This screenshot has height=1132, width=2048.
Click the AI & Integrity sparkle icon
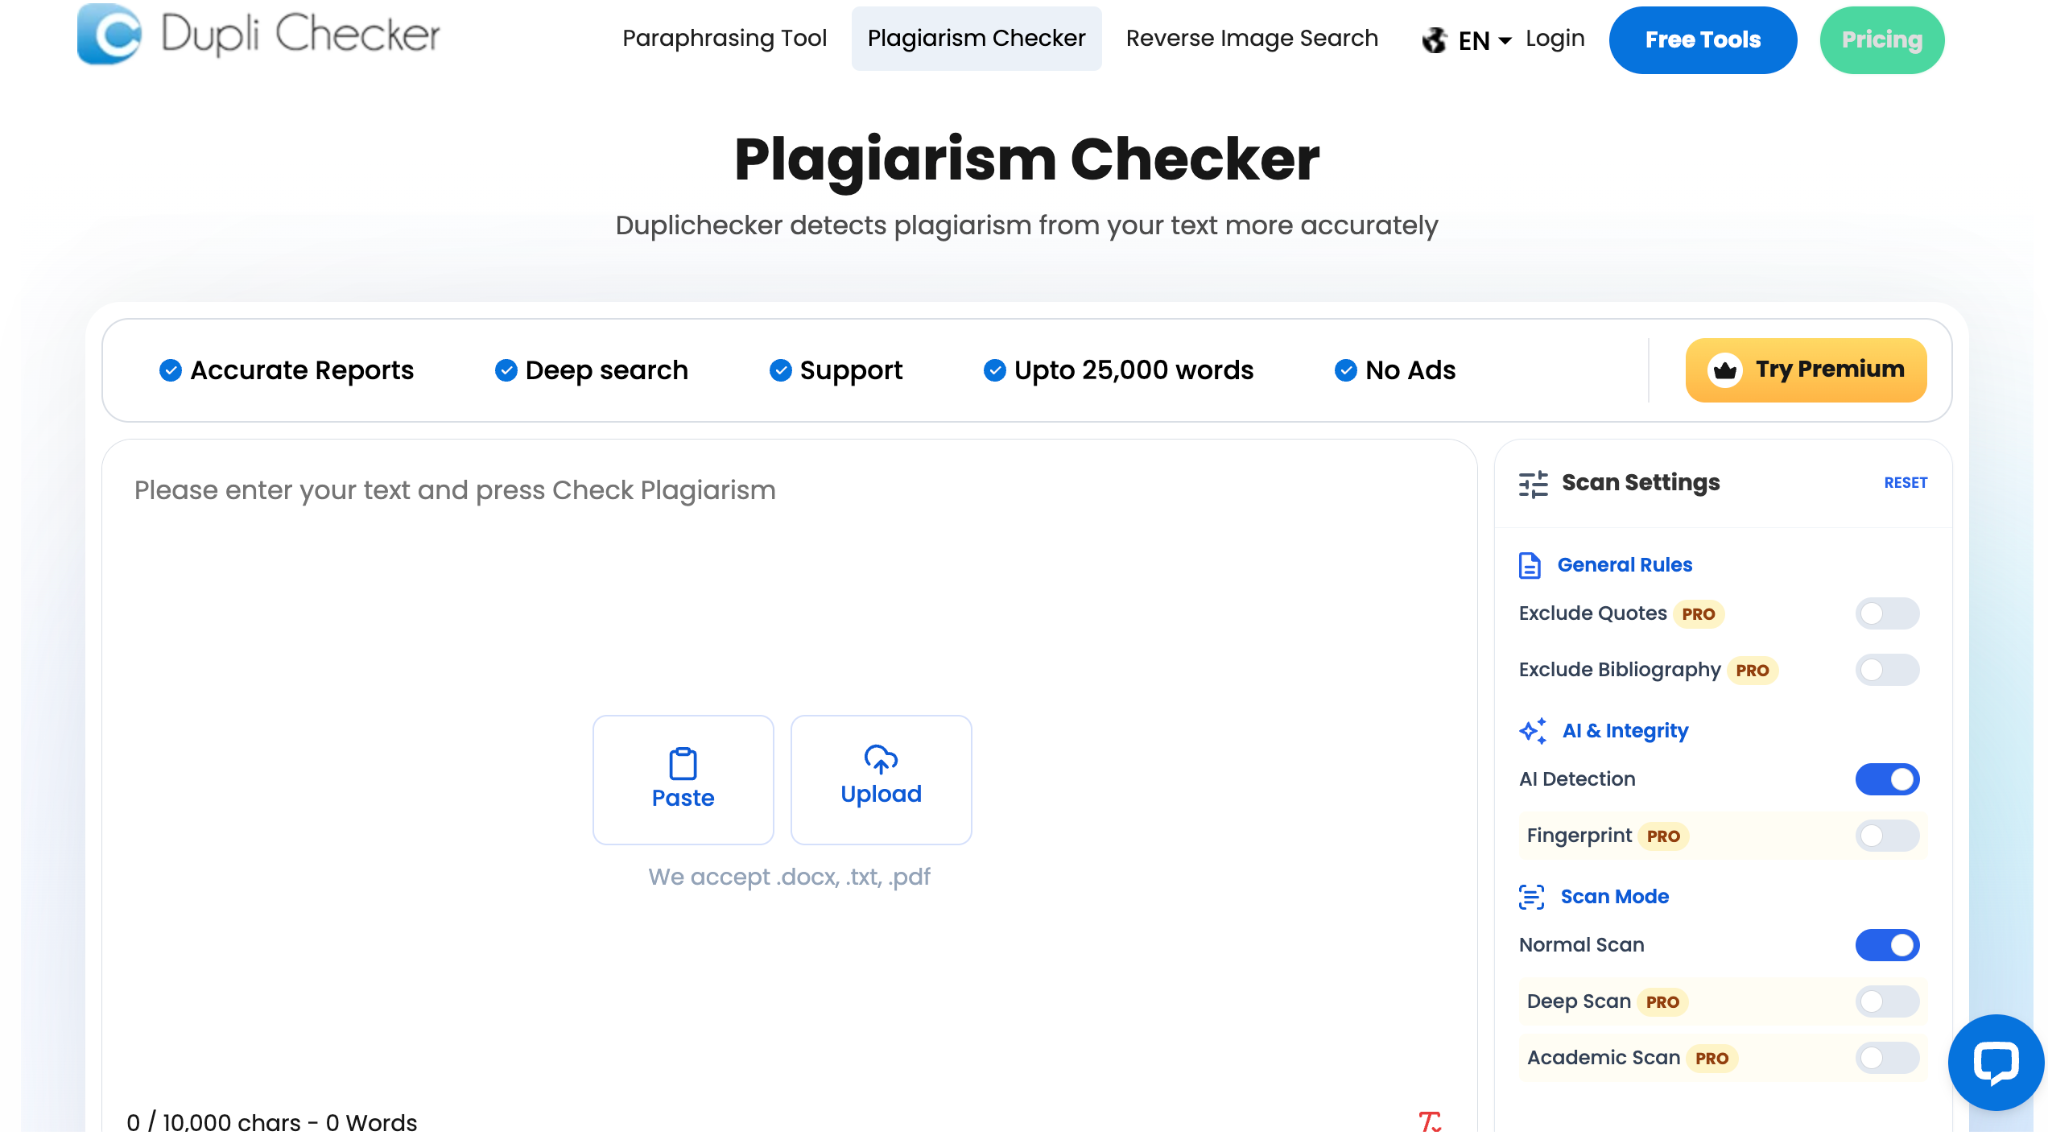tap(1533, 731)
